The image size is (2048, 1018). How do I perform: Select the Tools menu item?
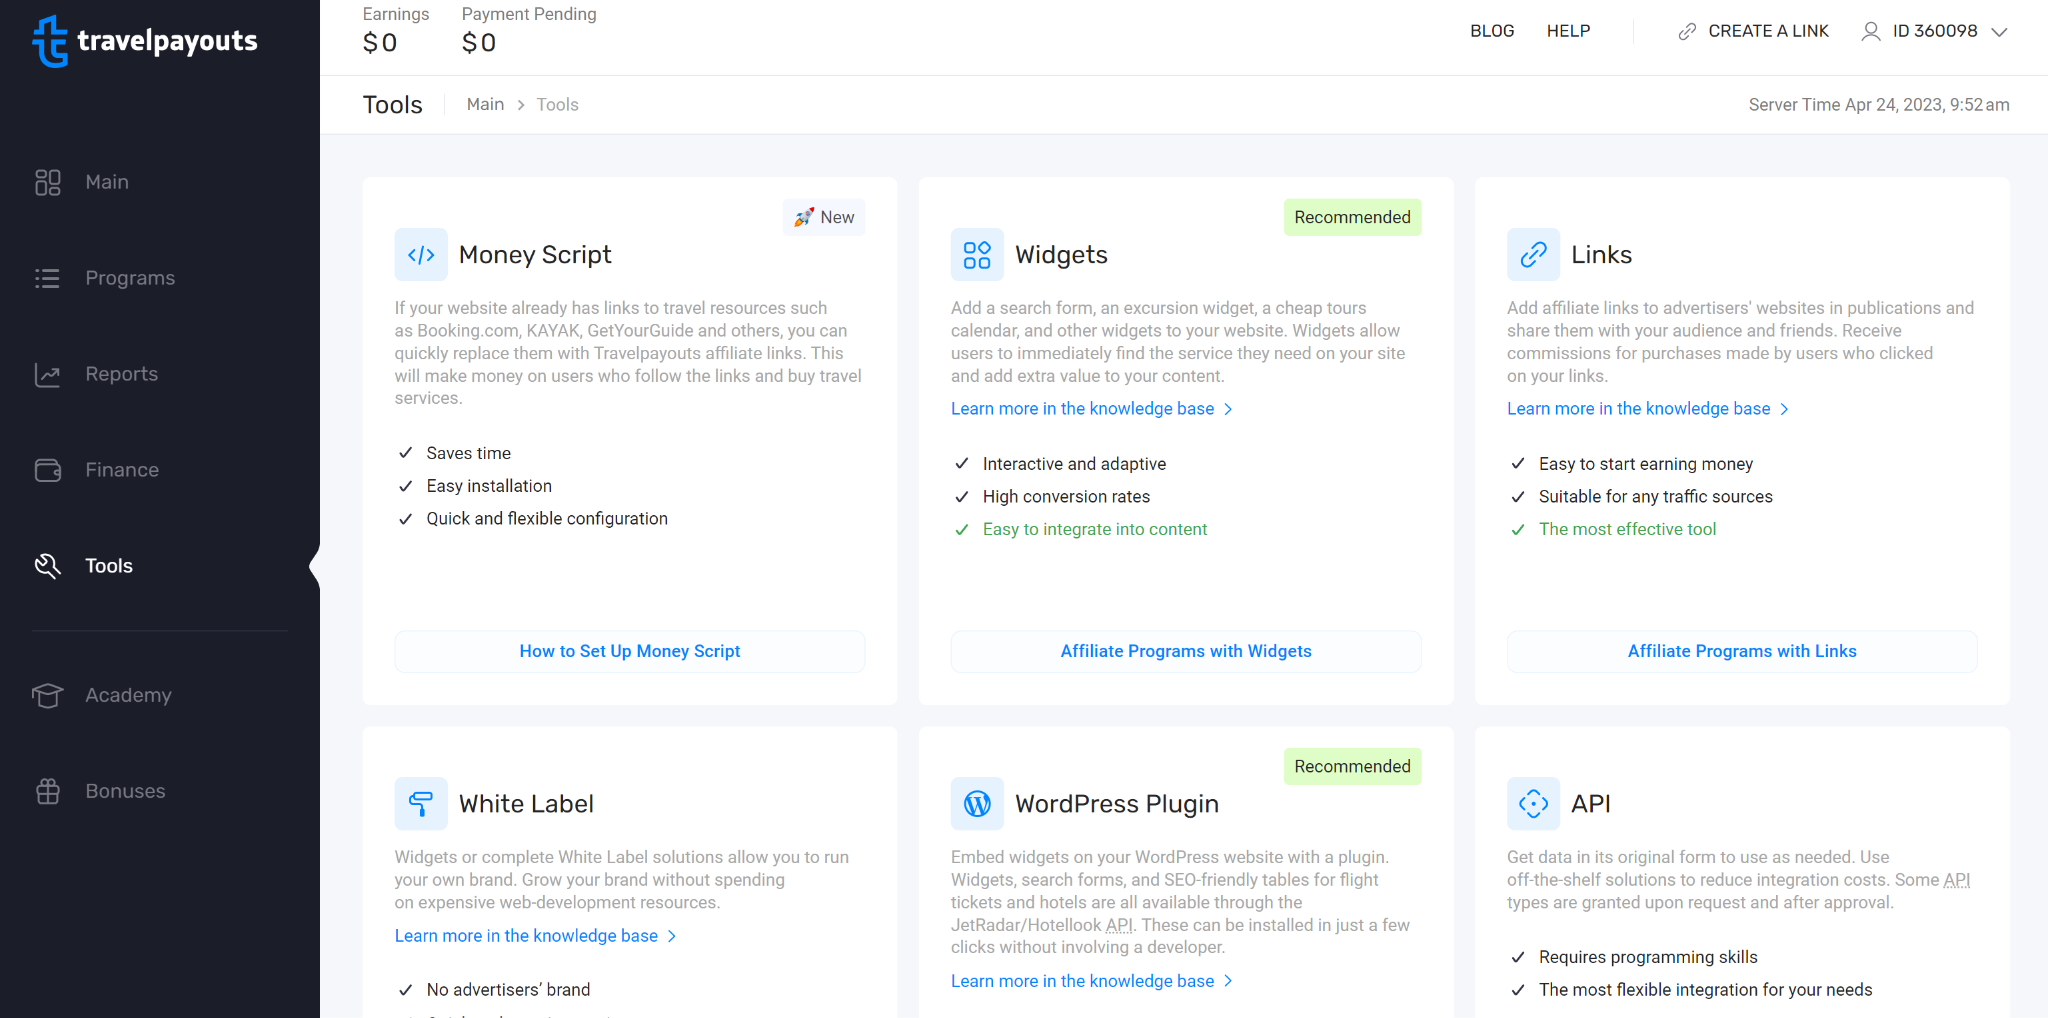click(109, 566)
